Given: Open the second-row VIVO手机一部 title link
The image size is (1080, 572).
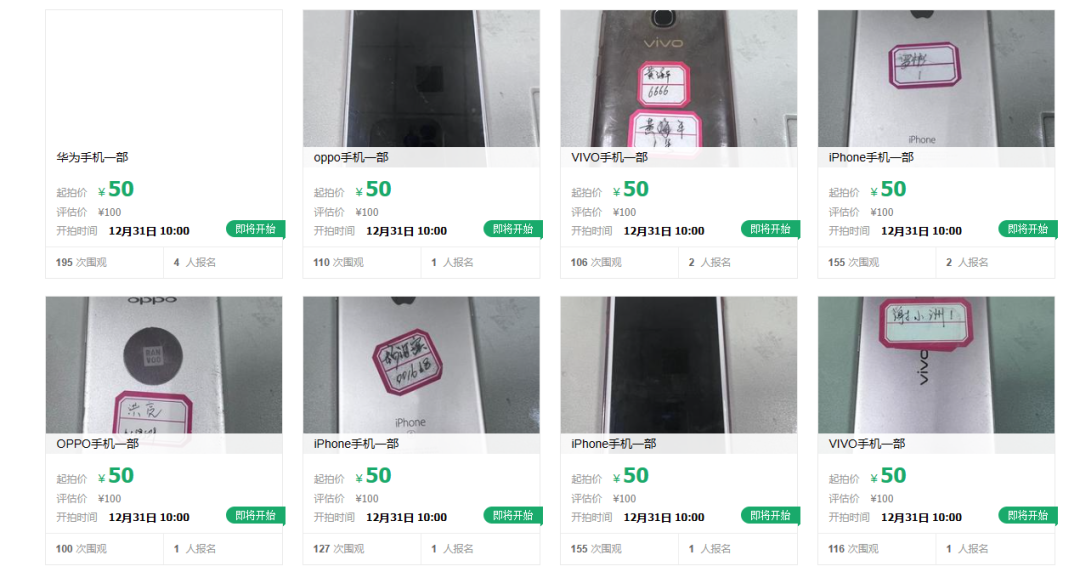Looking at the screenshot, I should pyautogui.click(x=866, y=444).
